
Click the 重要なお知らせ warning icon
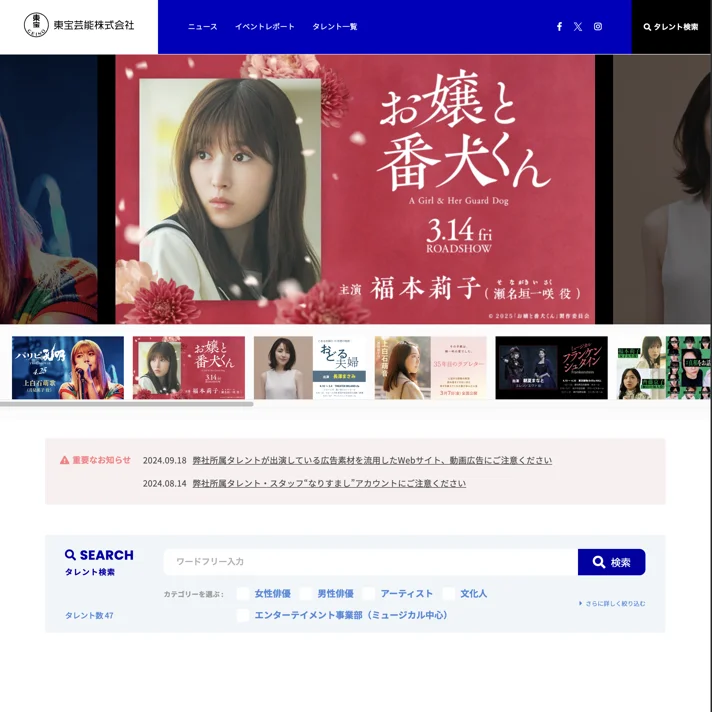click(64, 460)
